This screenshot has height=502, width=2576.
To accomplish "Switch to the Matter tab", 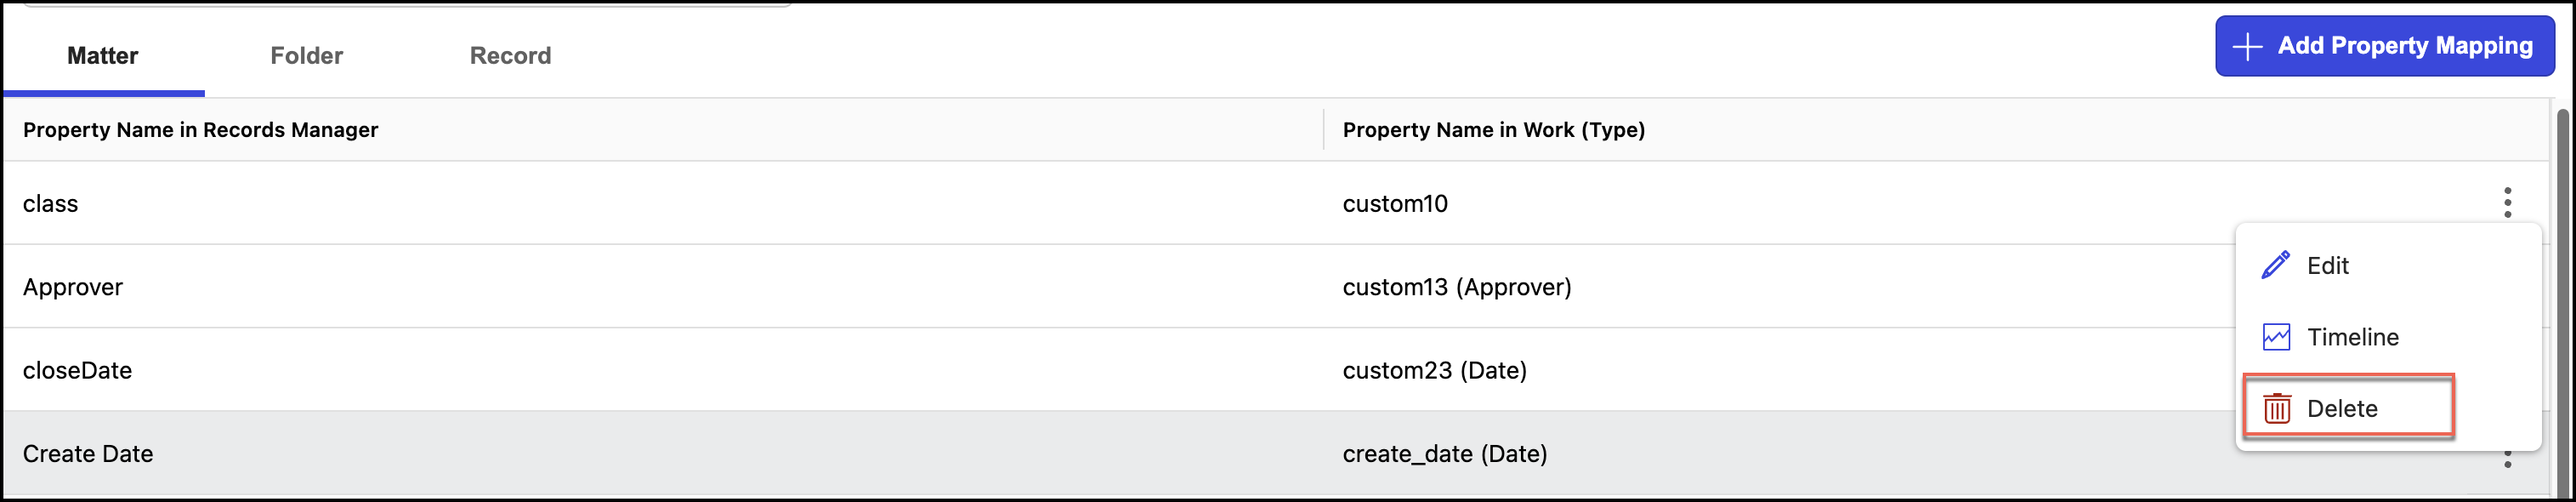I will (x=102, y=56).
